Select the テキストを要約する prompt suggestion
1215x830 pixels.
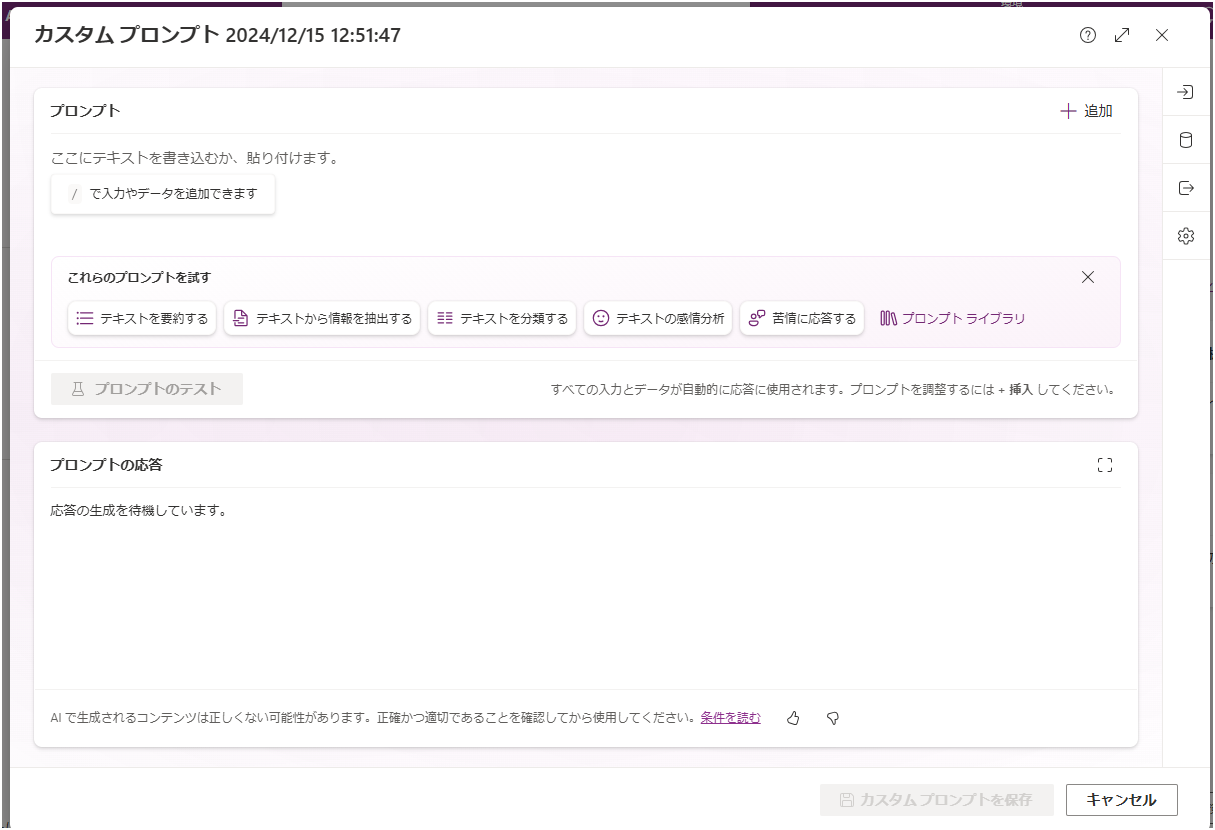142,318
